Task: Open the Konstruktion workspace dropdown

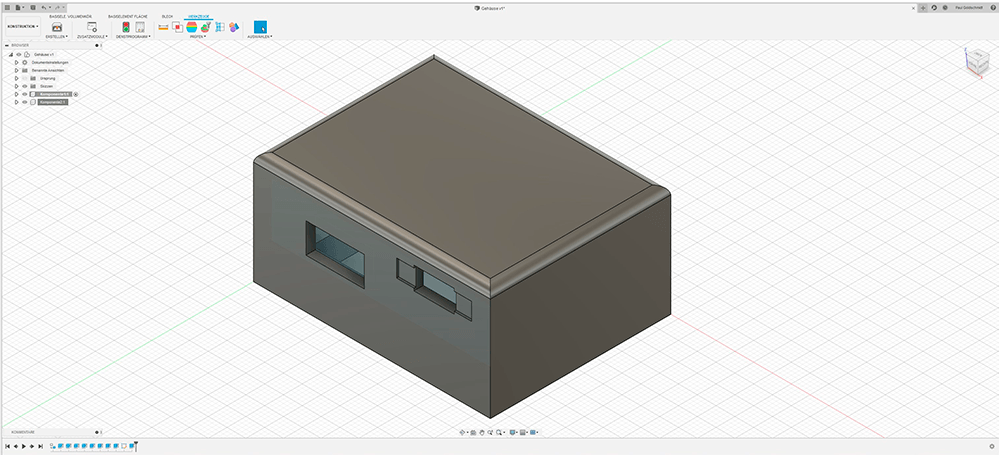Action: click(22, 27)
